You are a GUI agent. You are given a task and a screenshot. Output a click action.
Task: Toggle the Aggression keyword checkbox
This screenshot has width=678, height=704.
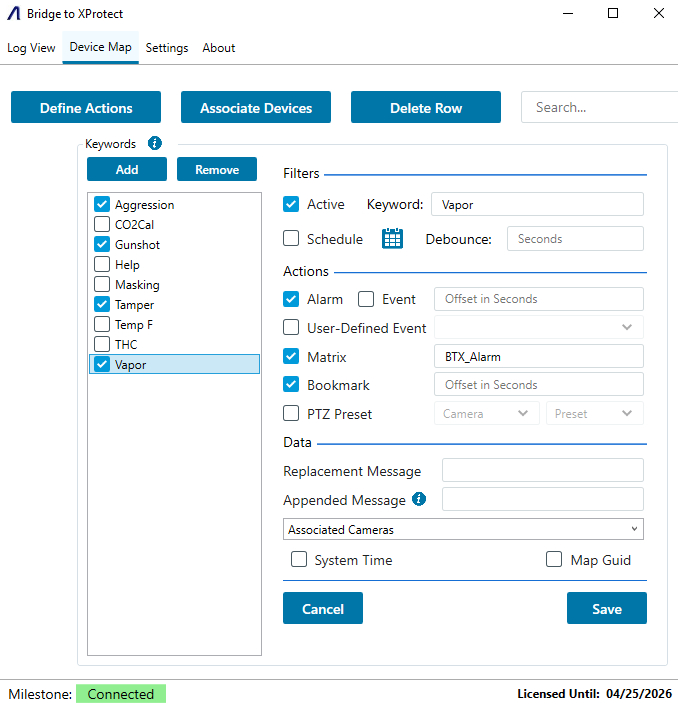tap(102, 204)
